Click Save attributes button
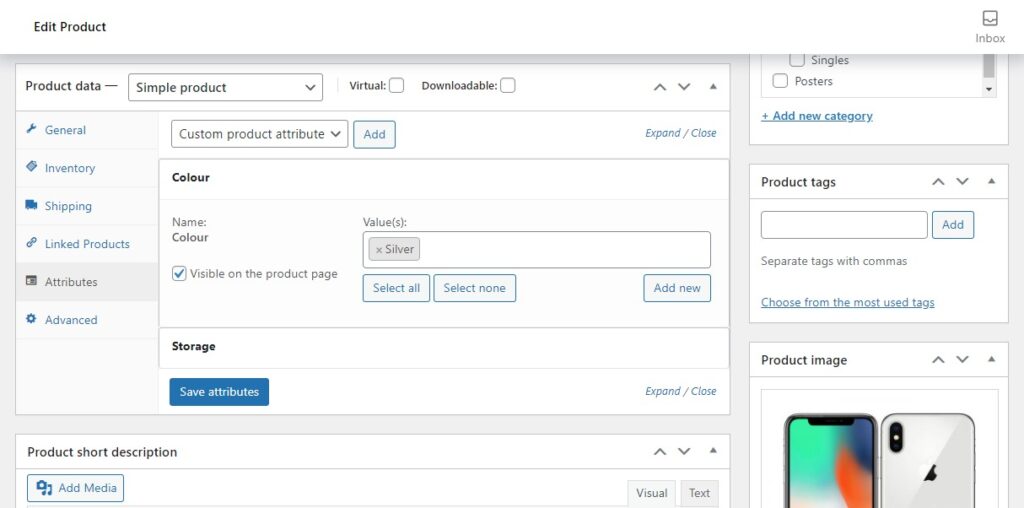 pyautogui.click(x=219, y=392)
